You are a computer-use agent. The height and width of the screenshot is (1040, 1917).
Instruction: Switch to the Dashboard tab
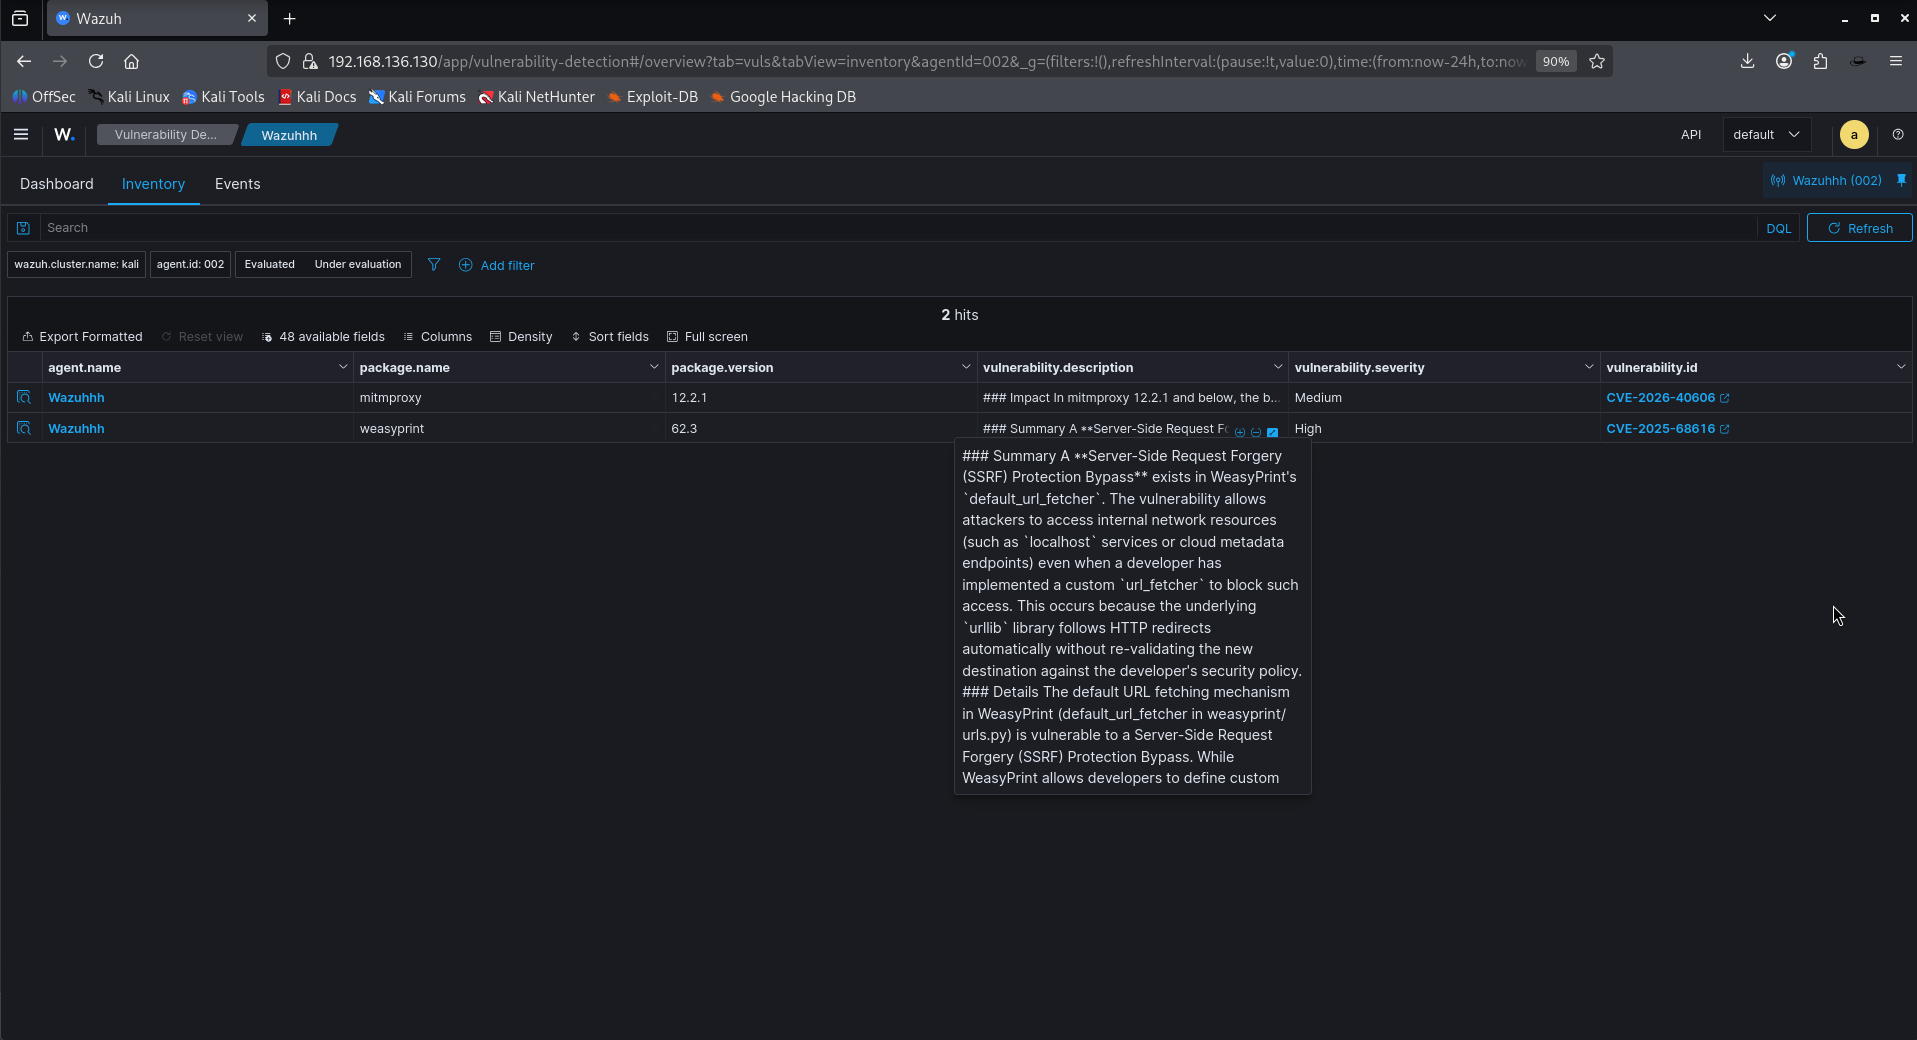coord(57,184)
